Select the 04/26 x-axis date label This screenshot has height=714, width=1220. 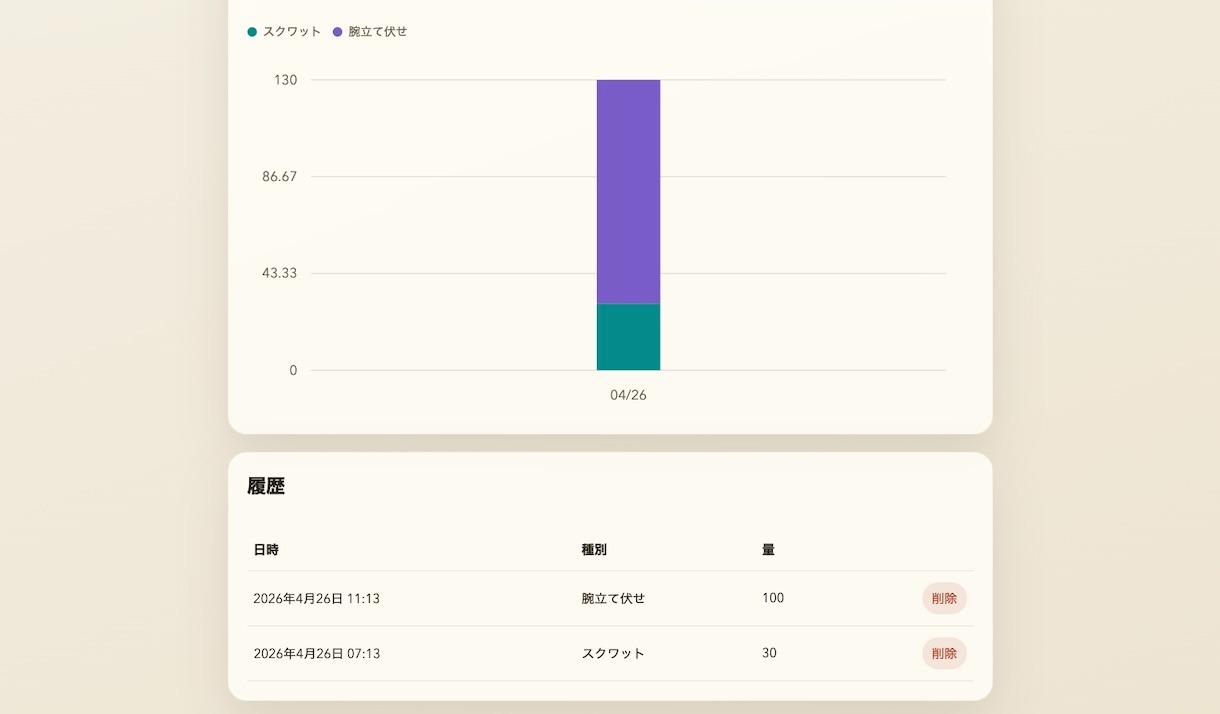628,395
